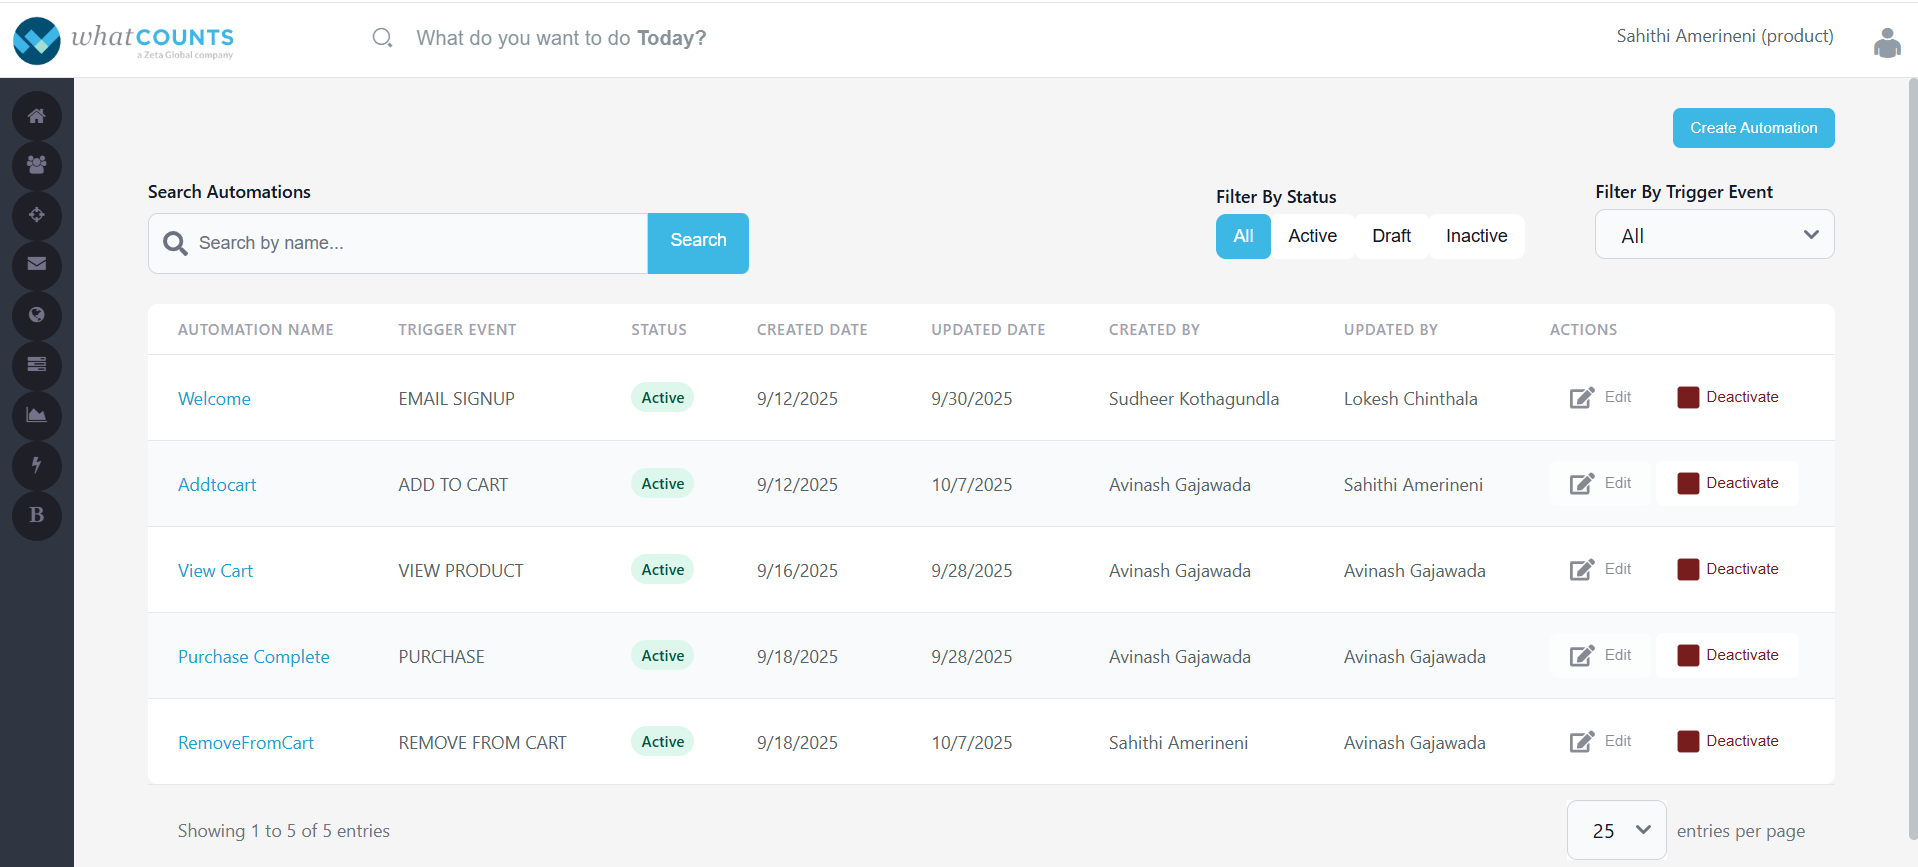This screenshot has height=867, width=1918.
Task: Click the user profile avatar icon
Action: 1886,43
